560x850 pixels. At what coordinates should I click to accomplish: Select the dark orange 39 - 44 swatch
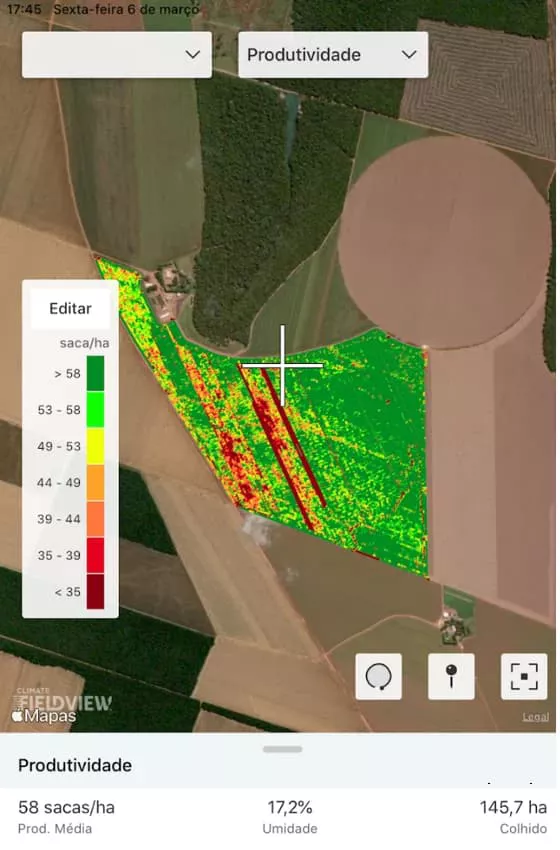coord(95,519)
